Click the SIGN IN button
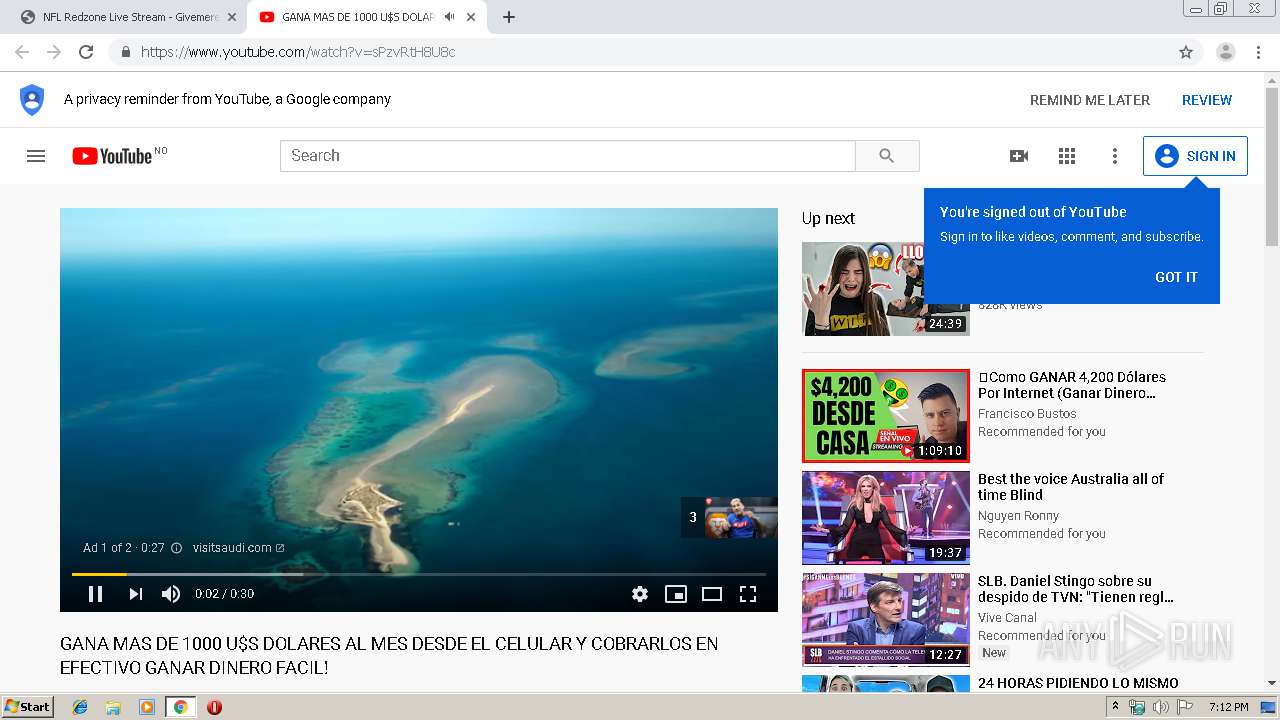 [1195, 156]
